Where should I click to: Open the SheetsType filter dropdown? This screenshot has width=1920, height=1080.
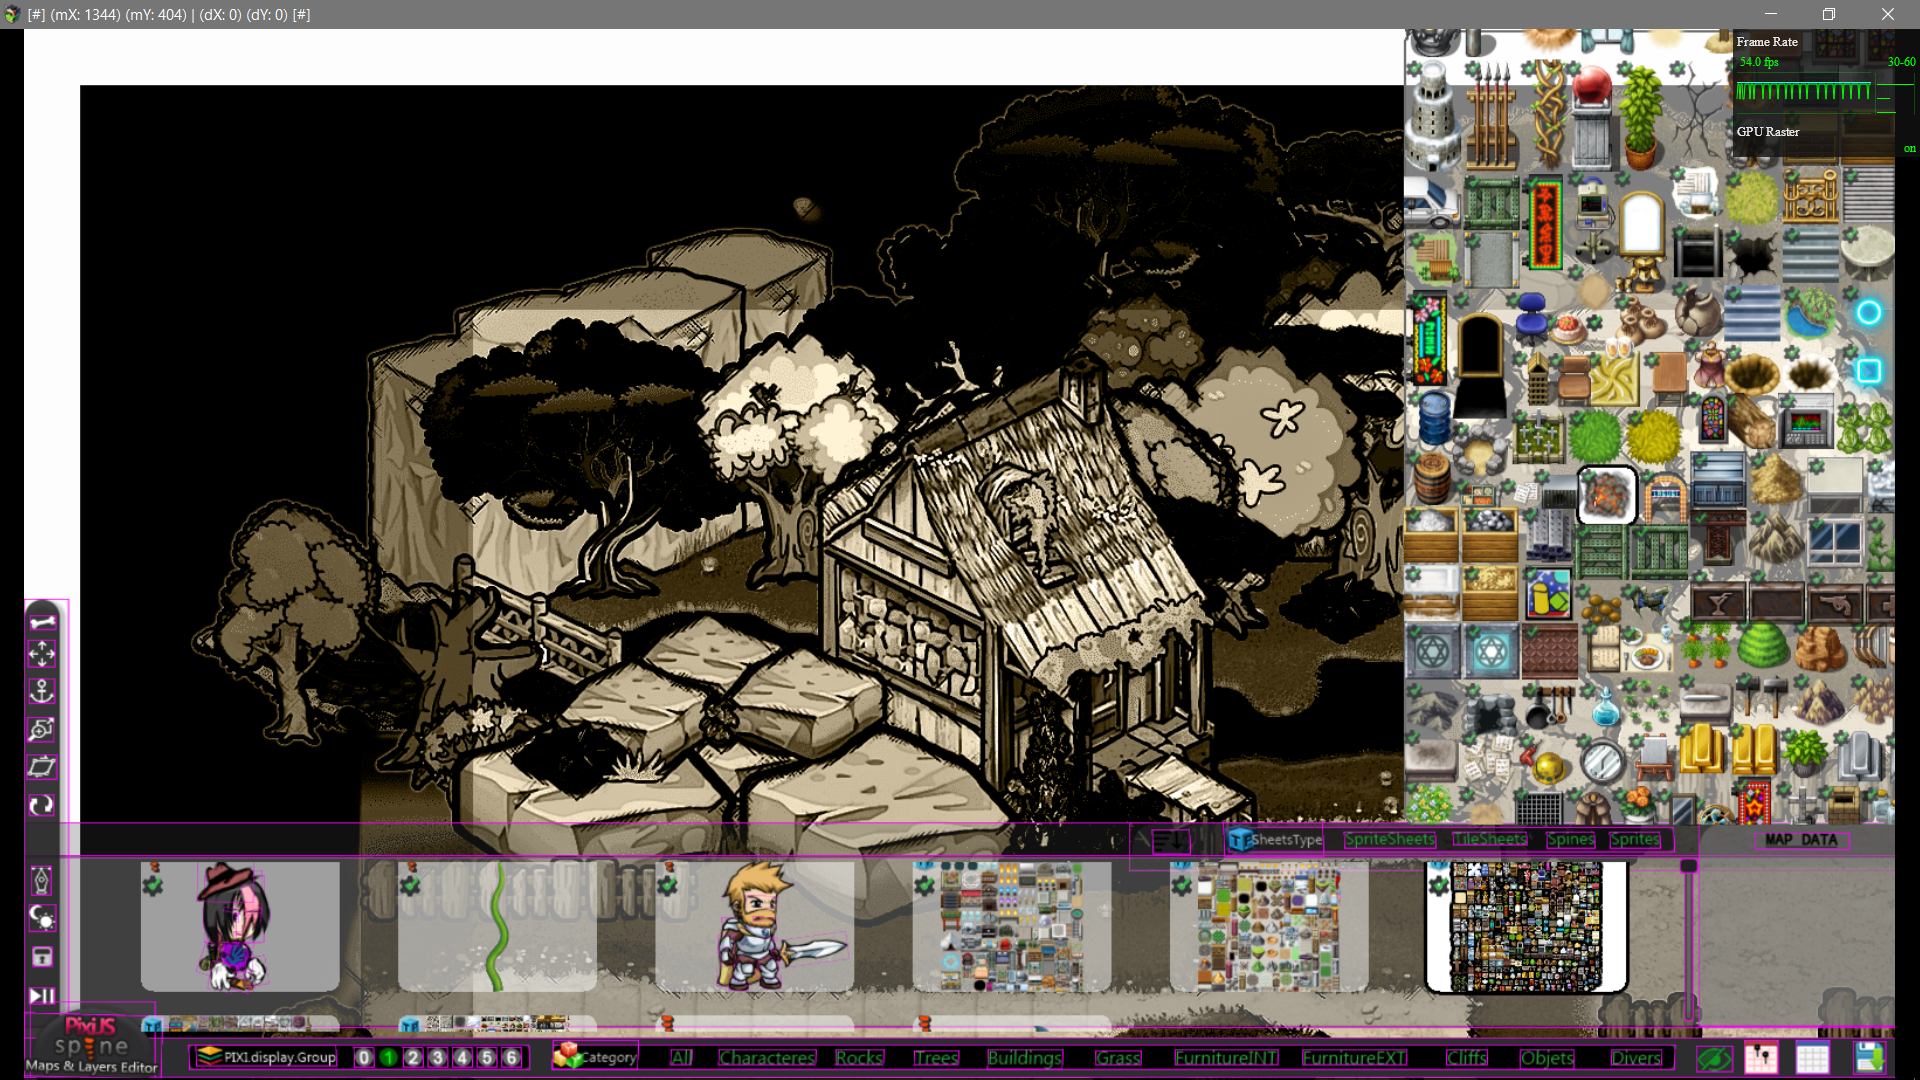click(1275, 840)
